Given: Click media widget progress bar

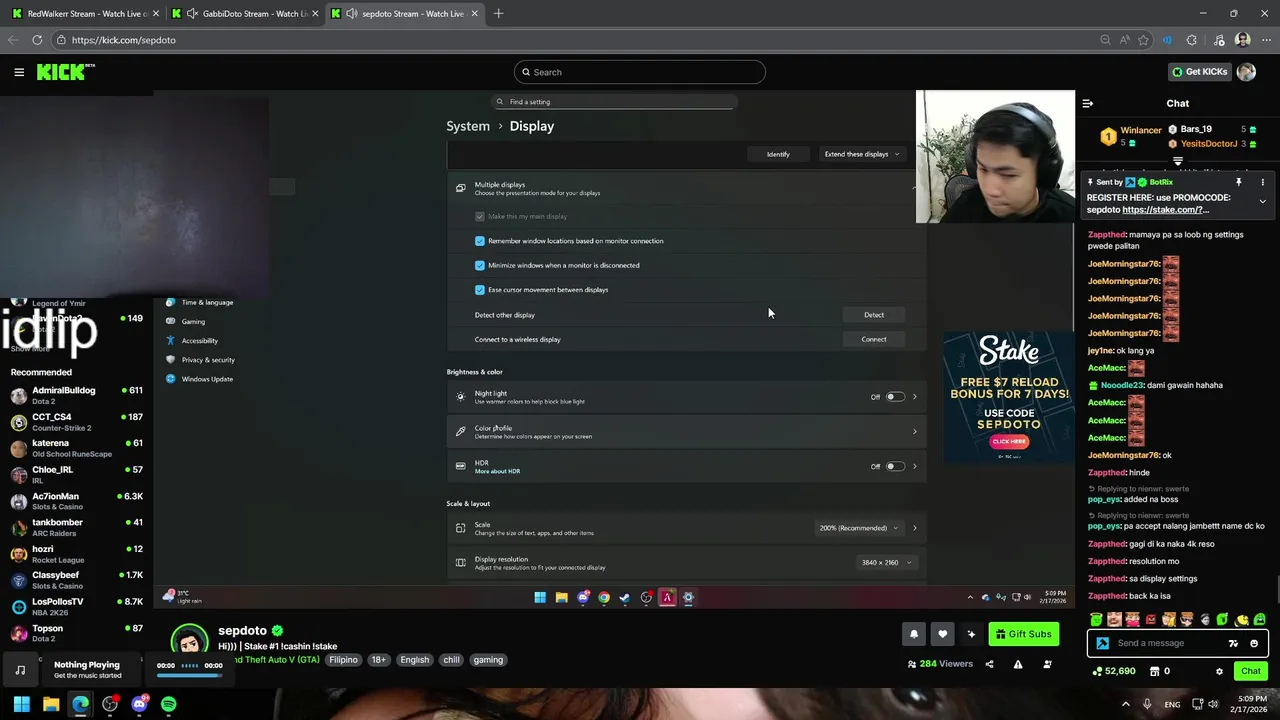Looking at the screenshot, I should [188, 675].
